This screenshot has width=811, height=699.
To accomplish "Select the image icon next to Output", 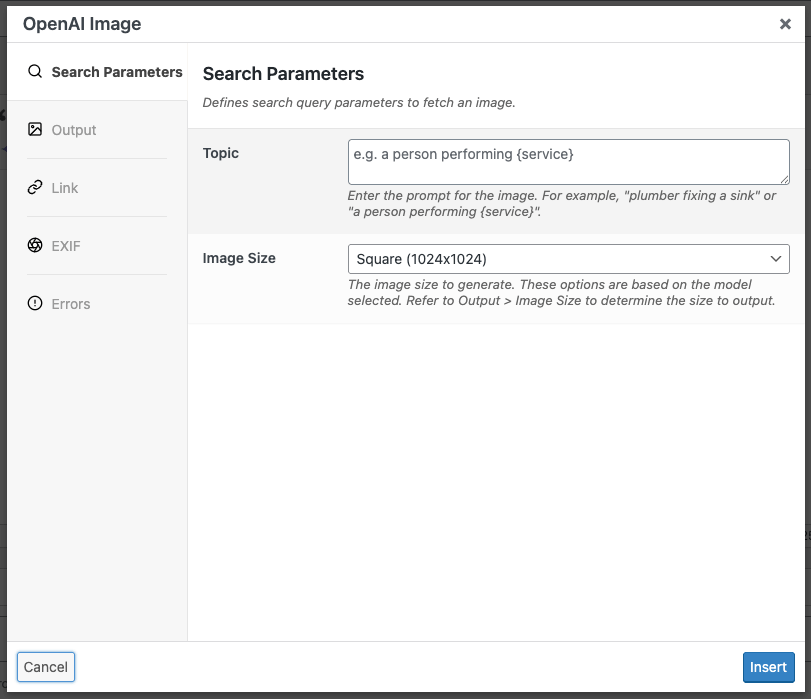I will [x=34, y=129].
